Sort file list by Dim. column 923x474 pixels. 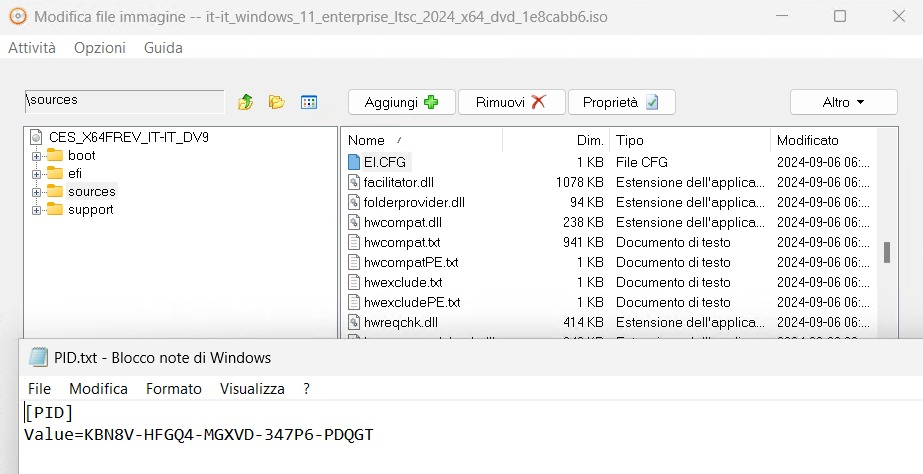coord(556,140)
